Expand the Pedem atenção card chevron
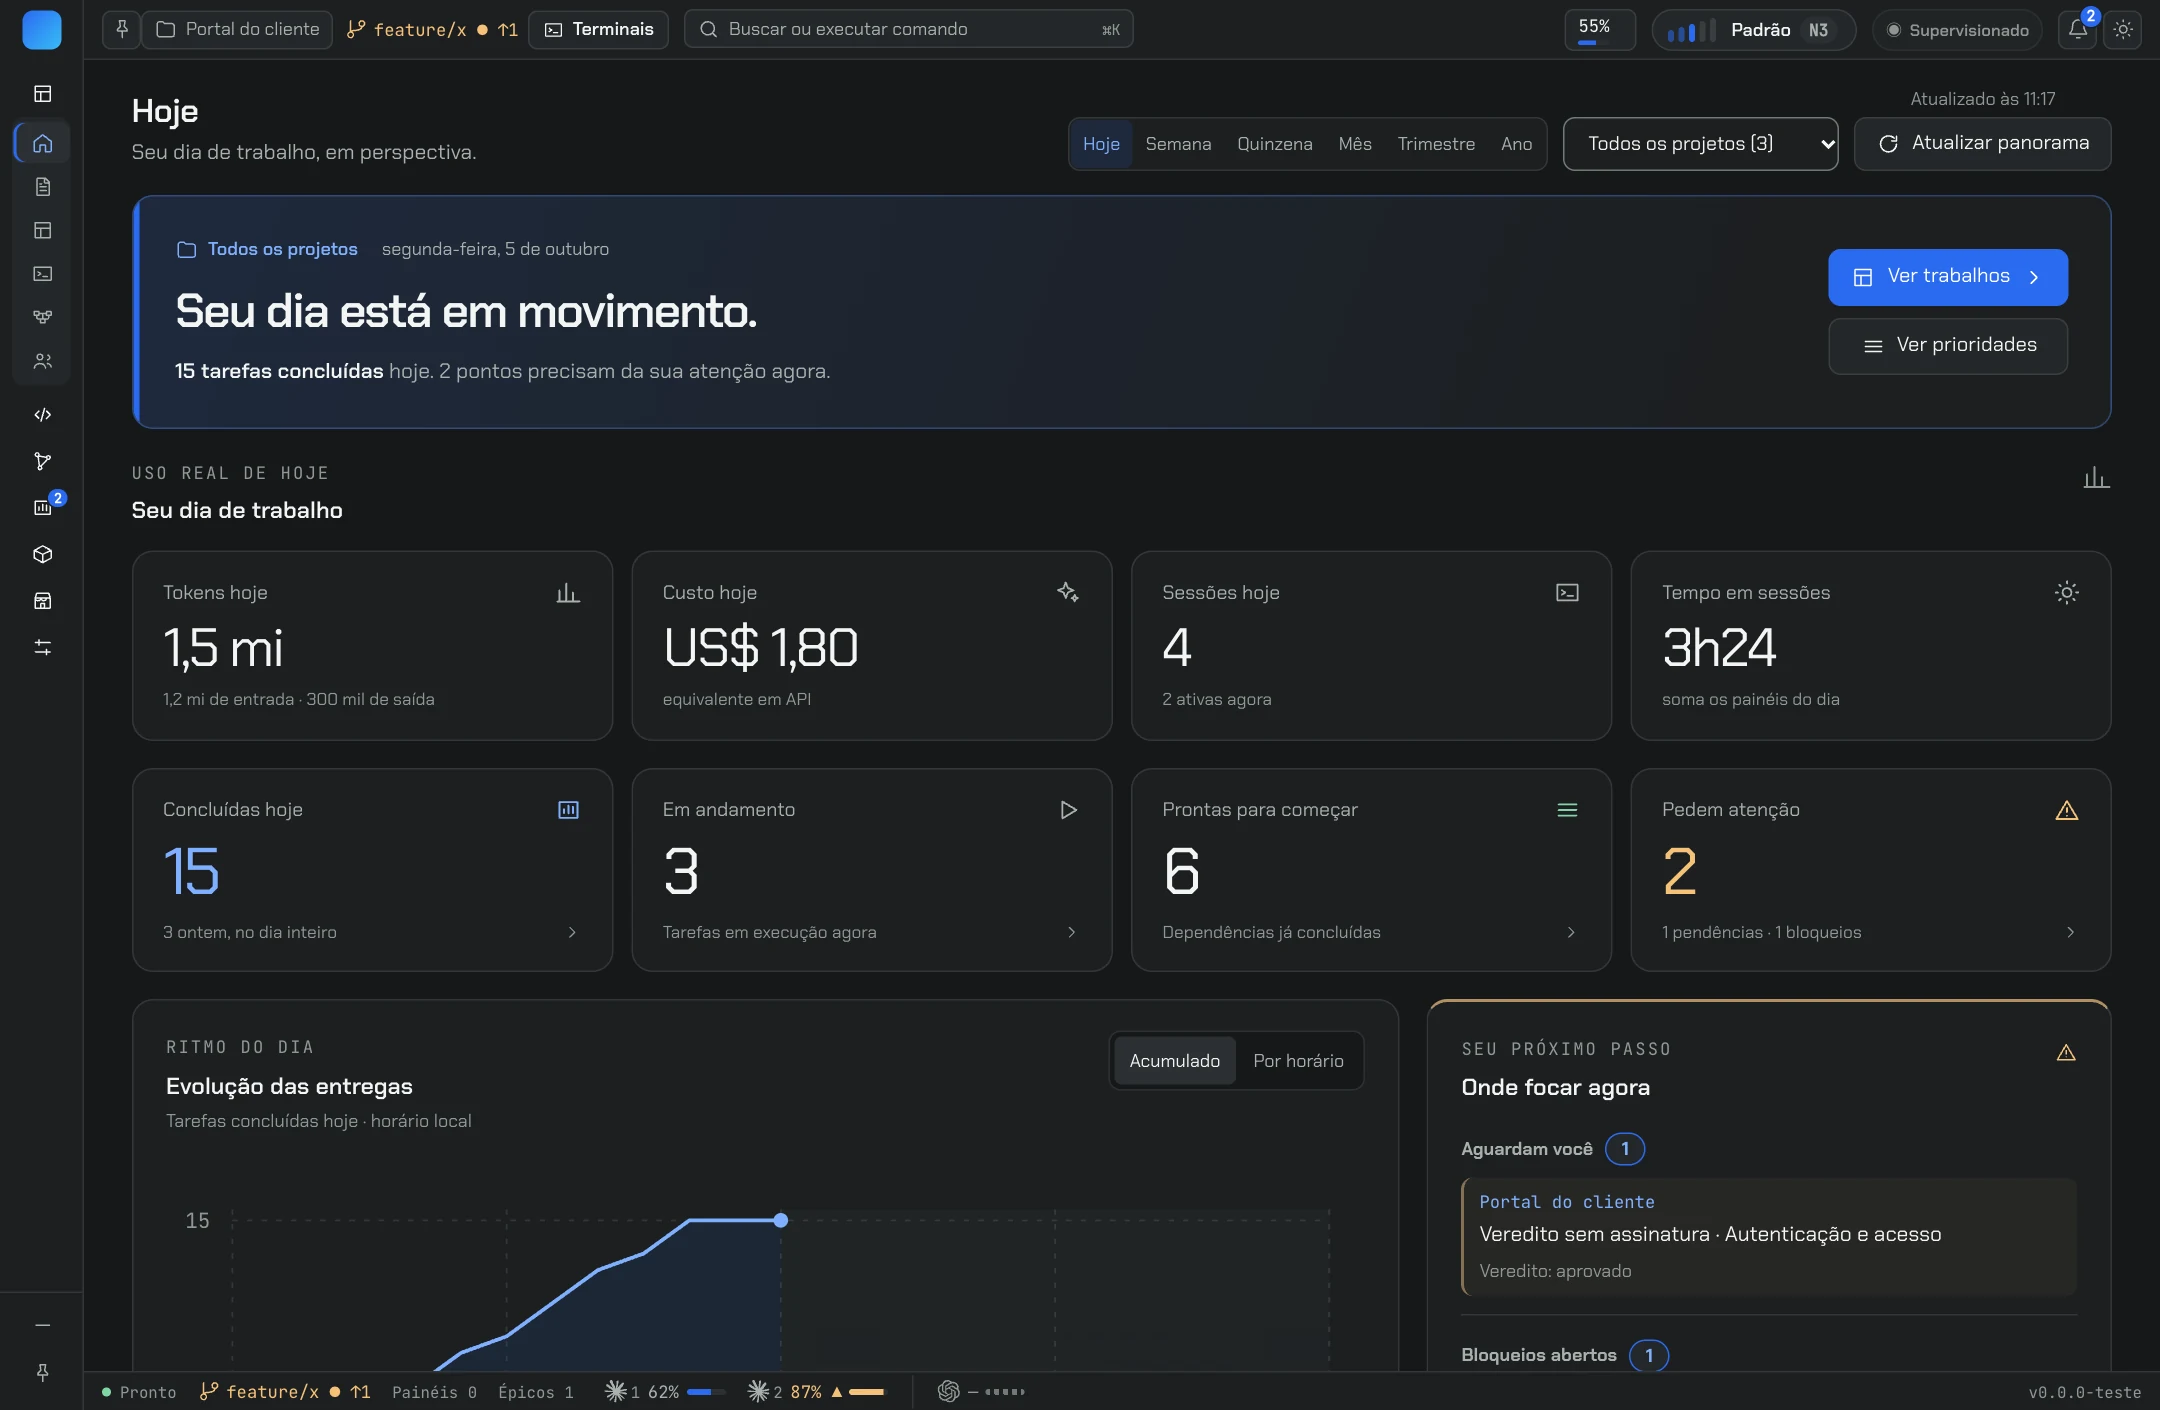This screenshot has width=2160, height=1410. (2070, 932)
